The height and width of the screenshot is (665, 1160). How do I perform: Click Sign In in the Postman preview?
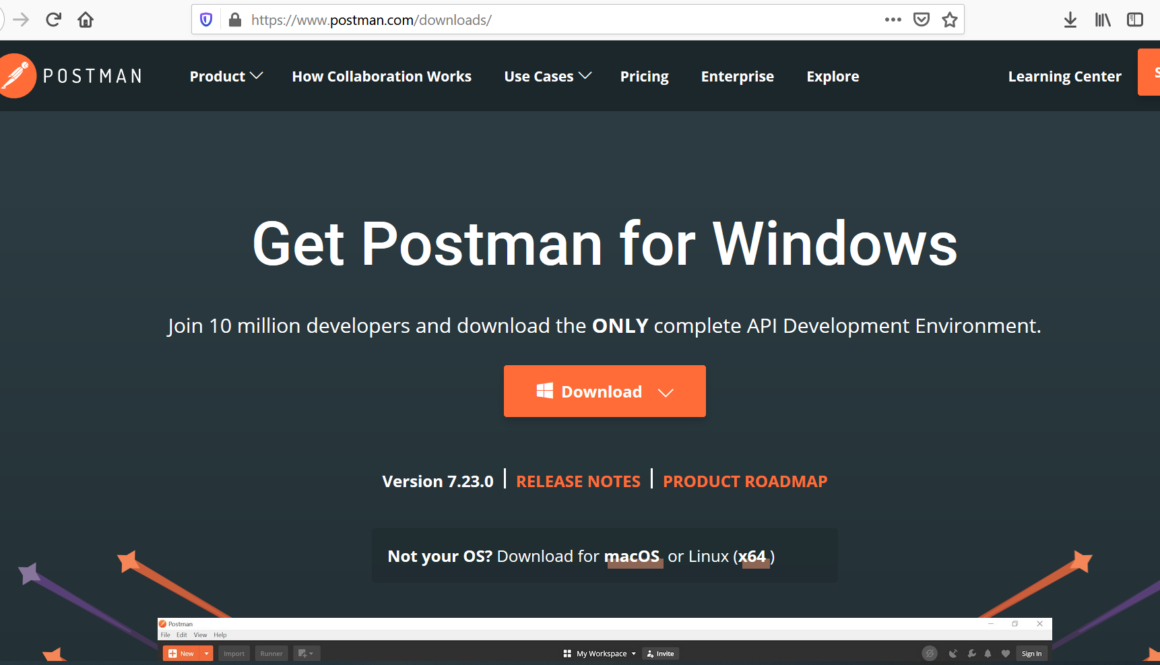(x=1031, y=653)
